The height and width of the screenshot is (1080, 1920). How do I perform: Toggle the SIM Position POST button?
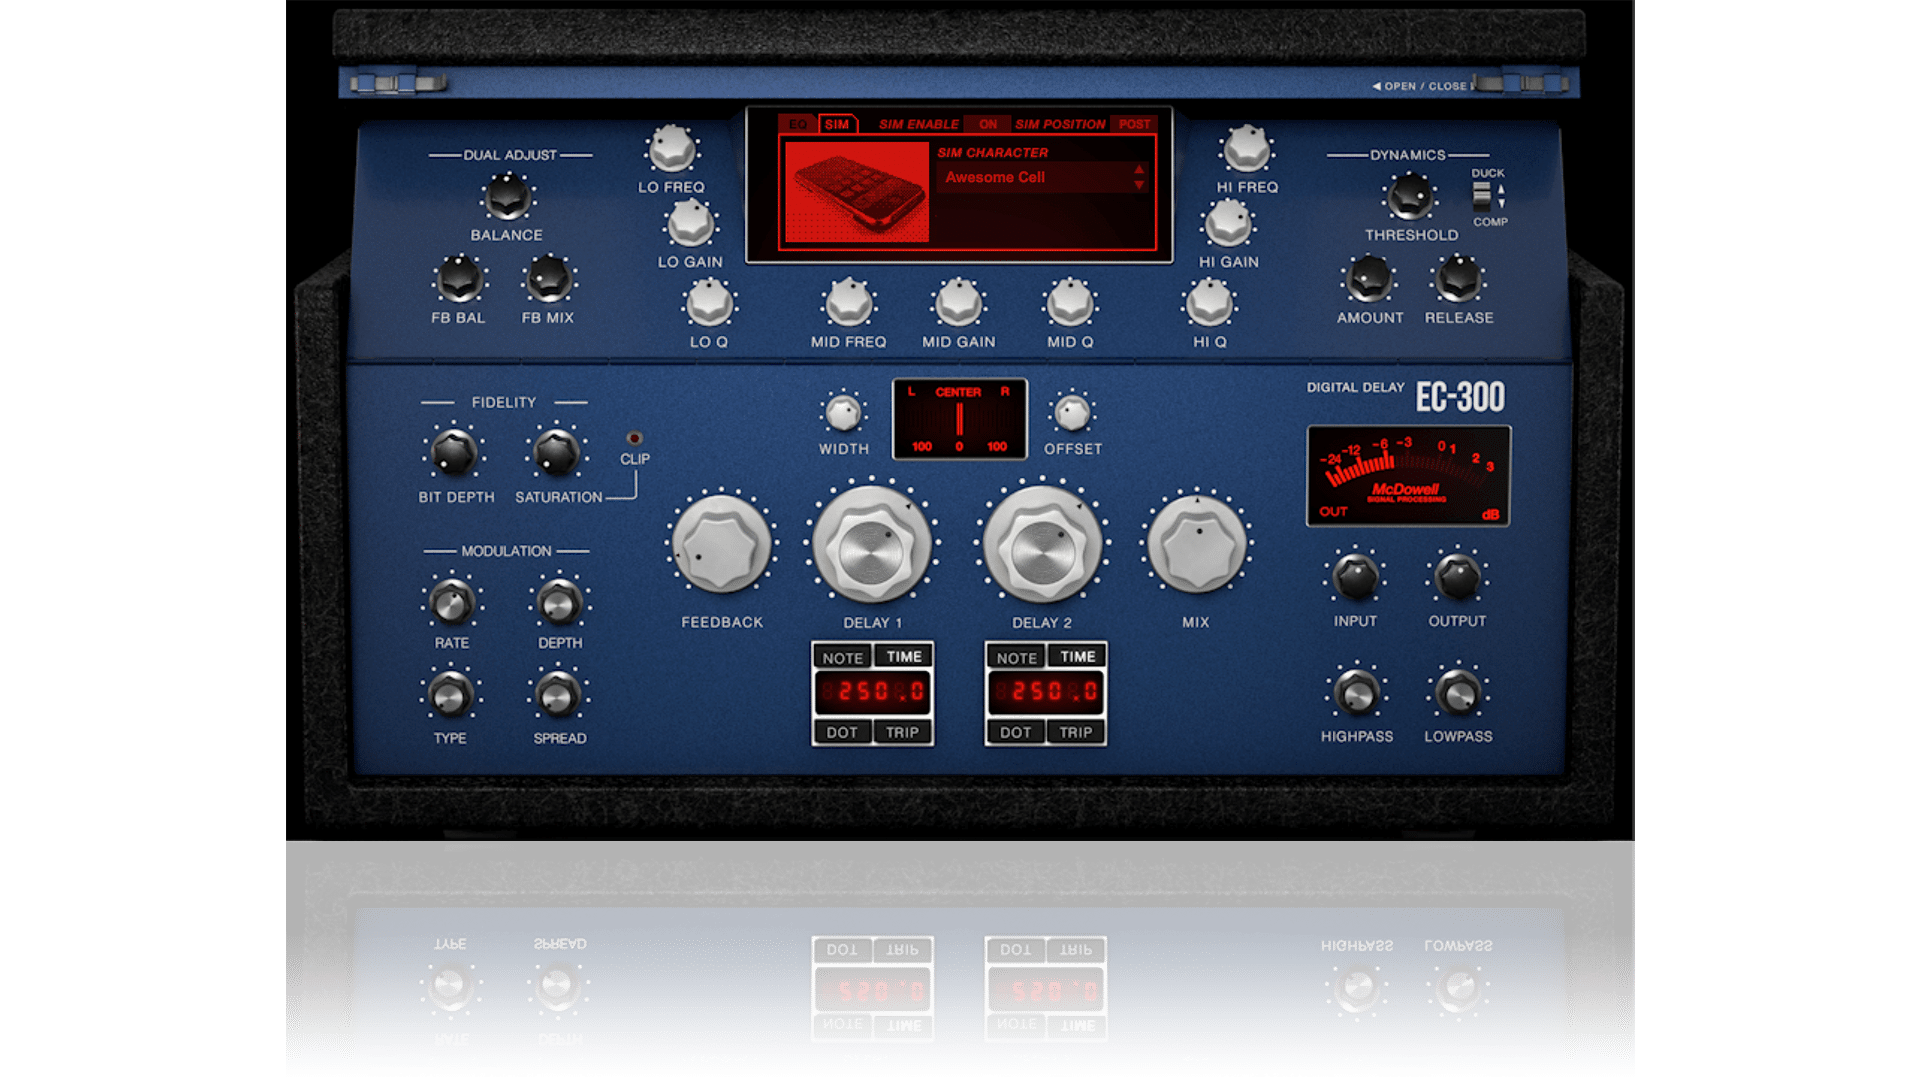(1134, 124)
